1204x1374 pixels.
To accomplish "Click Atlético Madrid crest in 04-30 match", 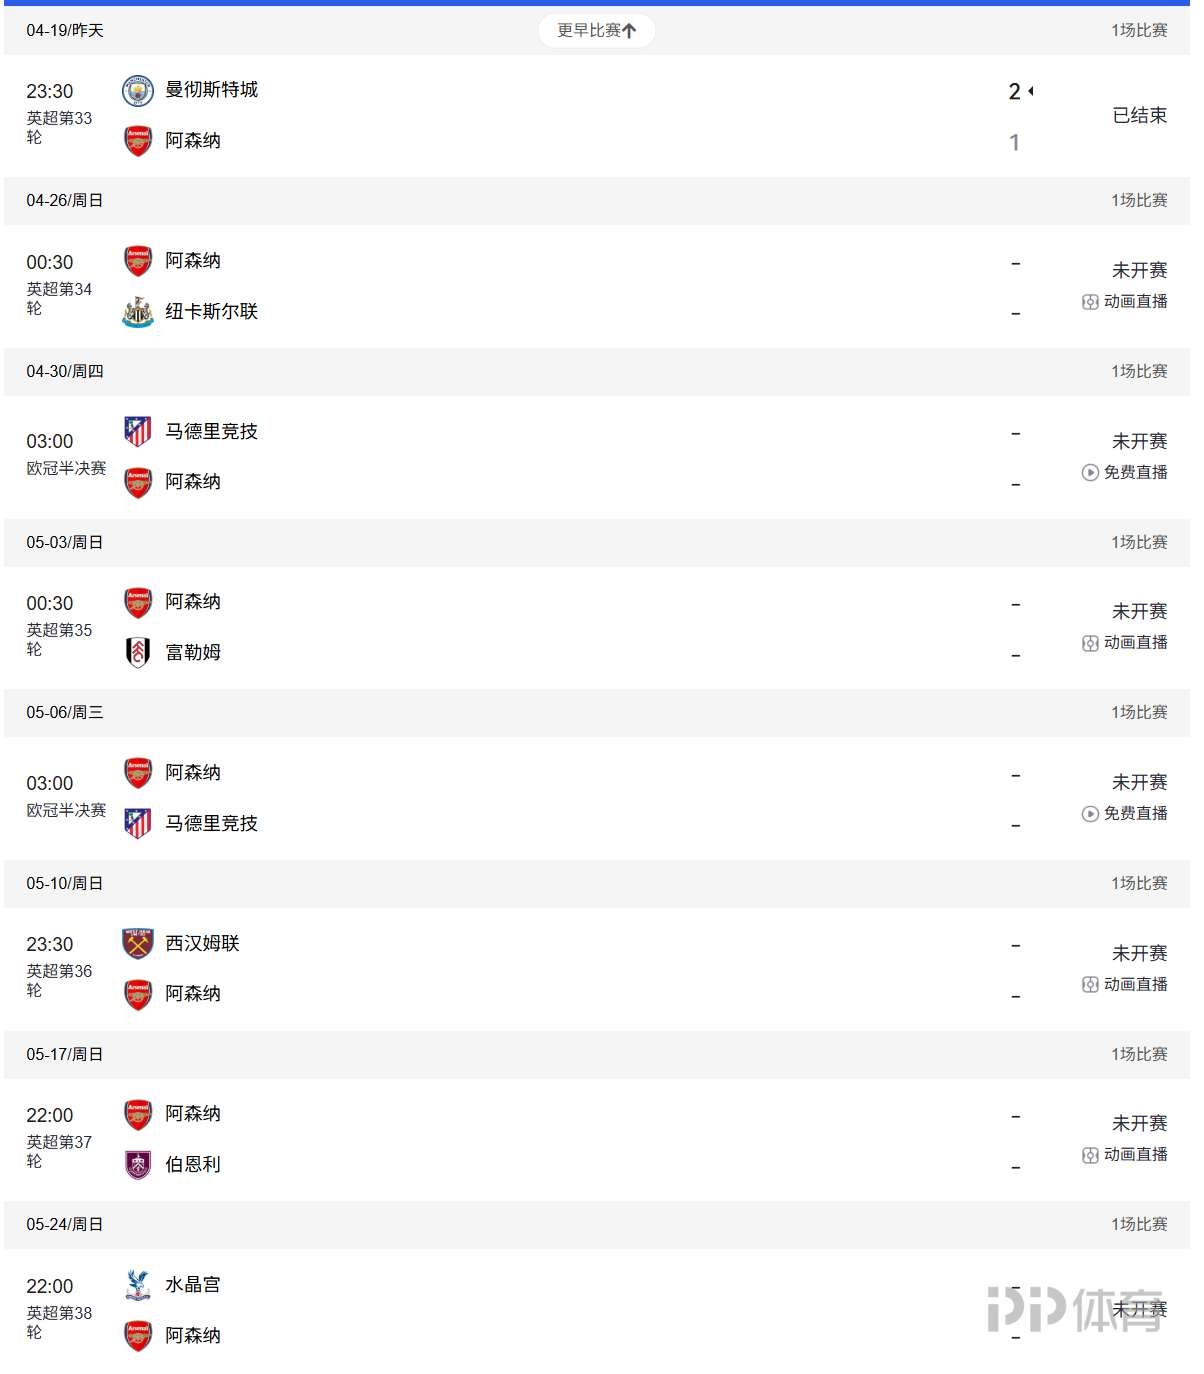I will 138,432.
